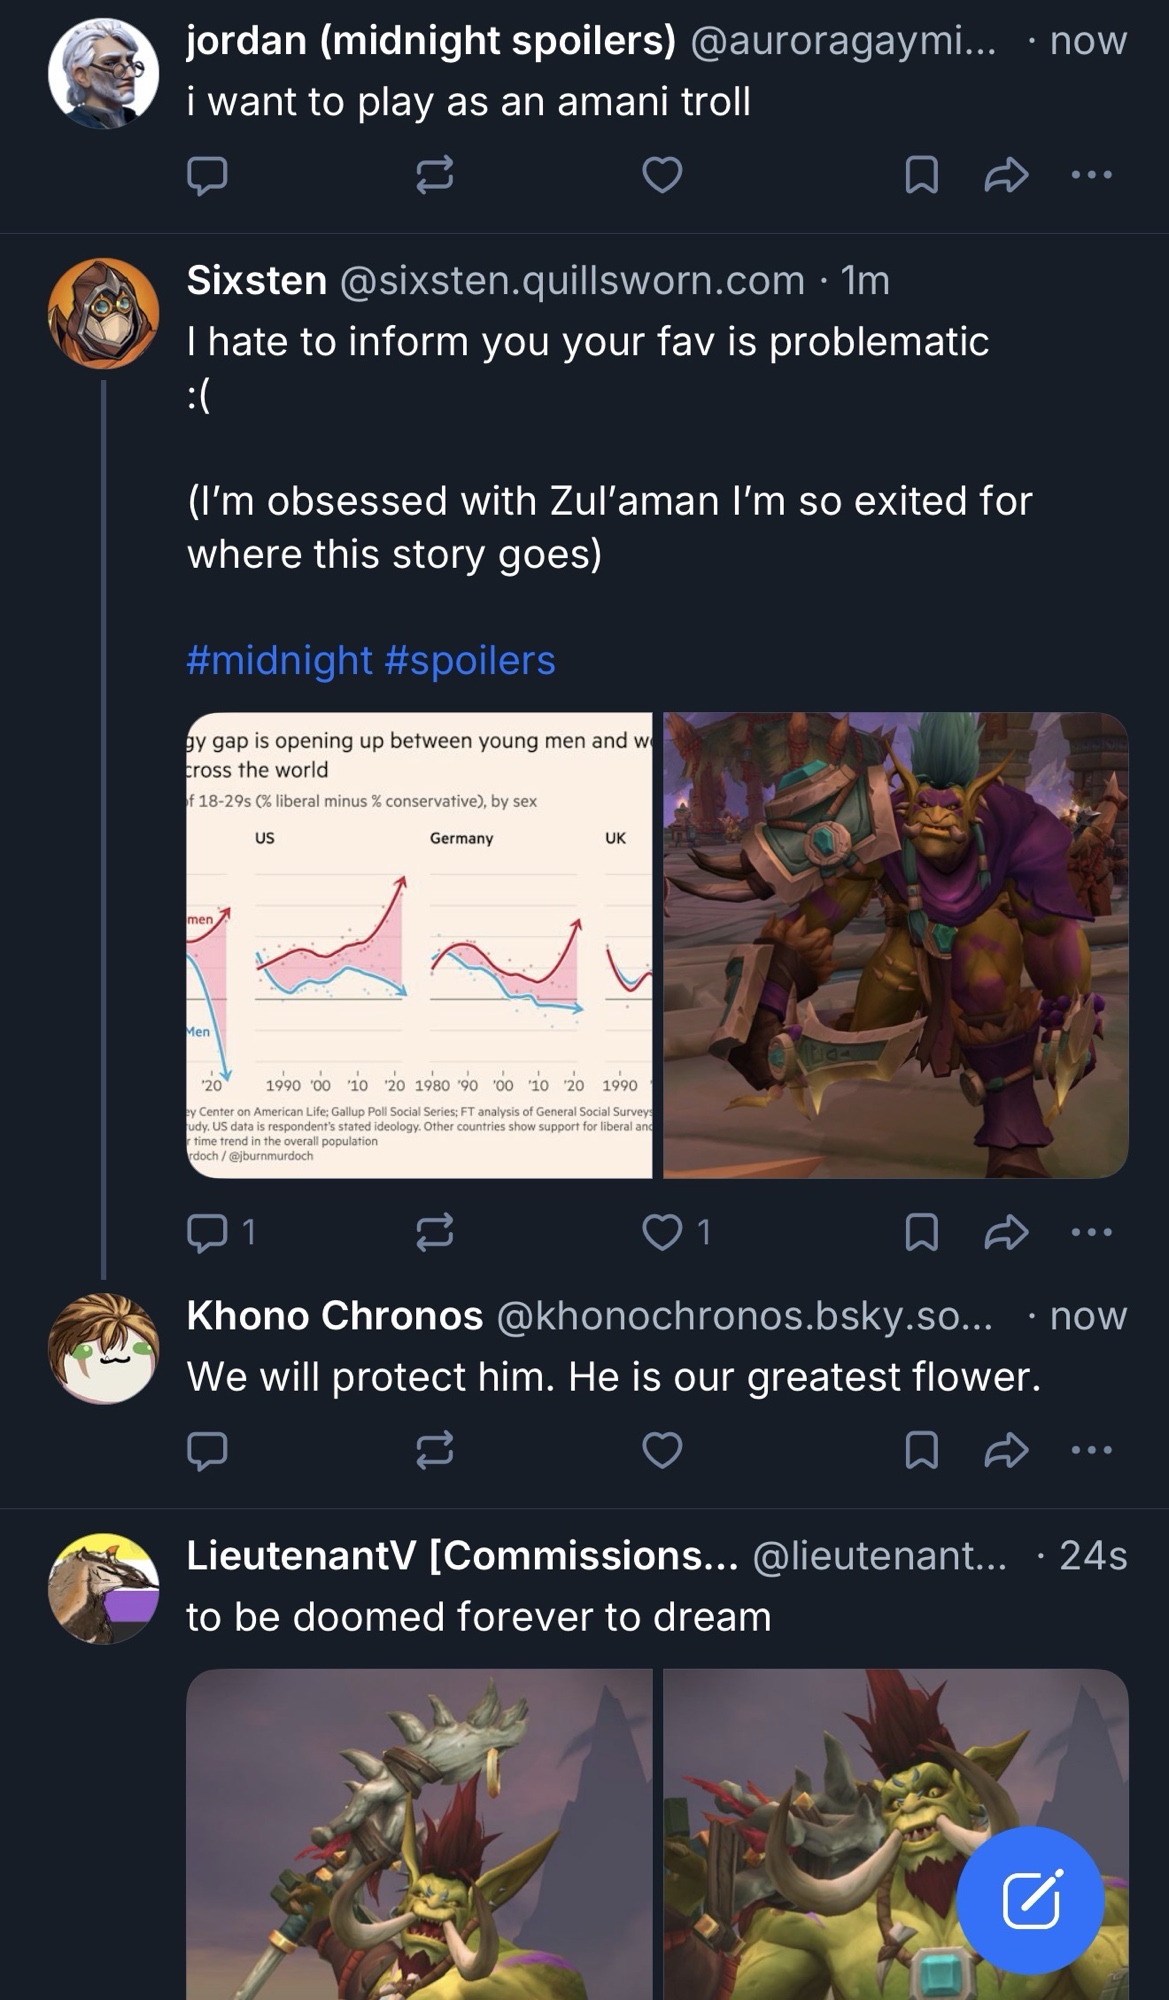Compose a new post

tap(1031, 1900)
